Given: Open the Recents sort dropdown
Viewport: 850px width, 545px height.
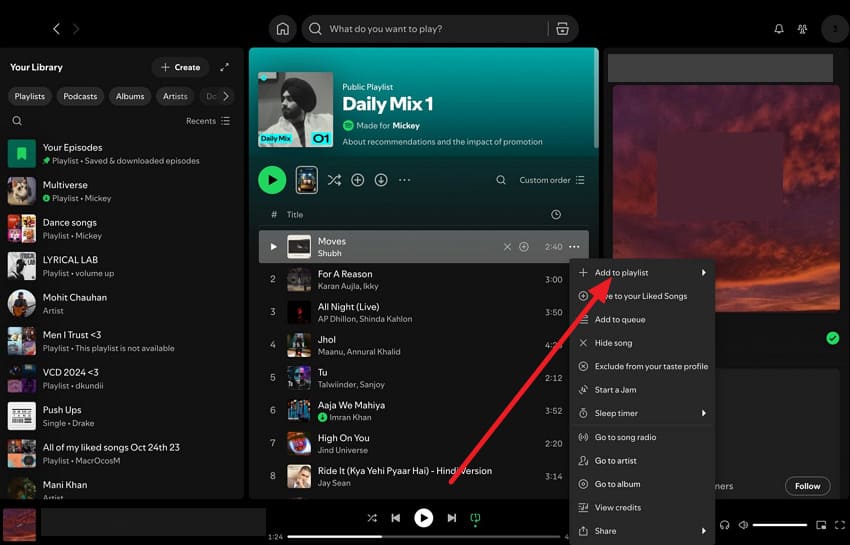Looking at the screenshot, I should click(x=208, y=121).
